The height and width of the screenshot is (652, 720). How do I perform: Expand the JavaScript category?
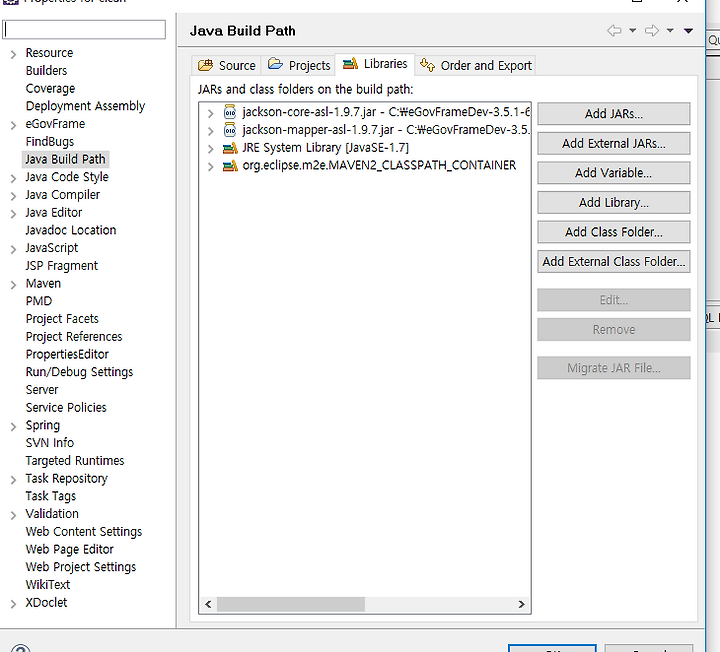tap(13, 249)
